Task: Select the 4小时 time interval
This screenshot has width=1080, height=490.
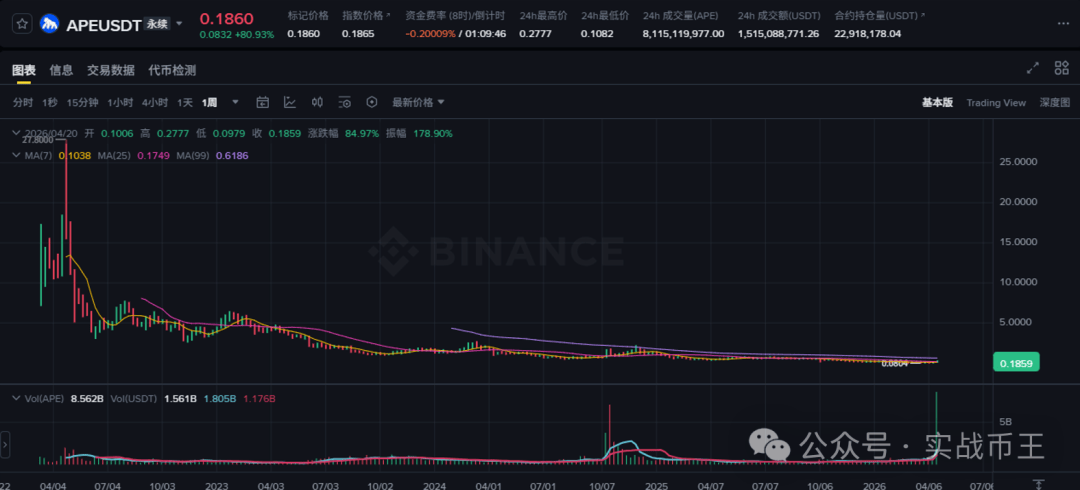Action: point(154,102)
